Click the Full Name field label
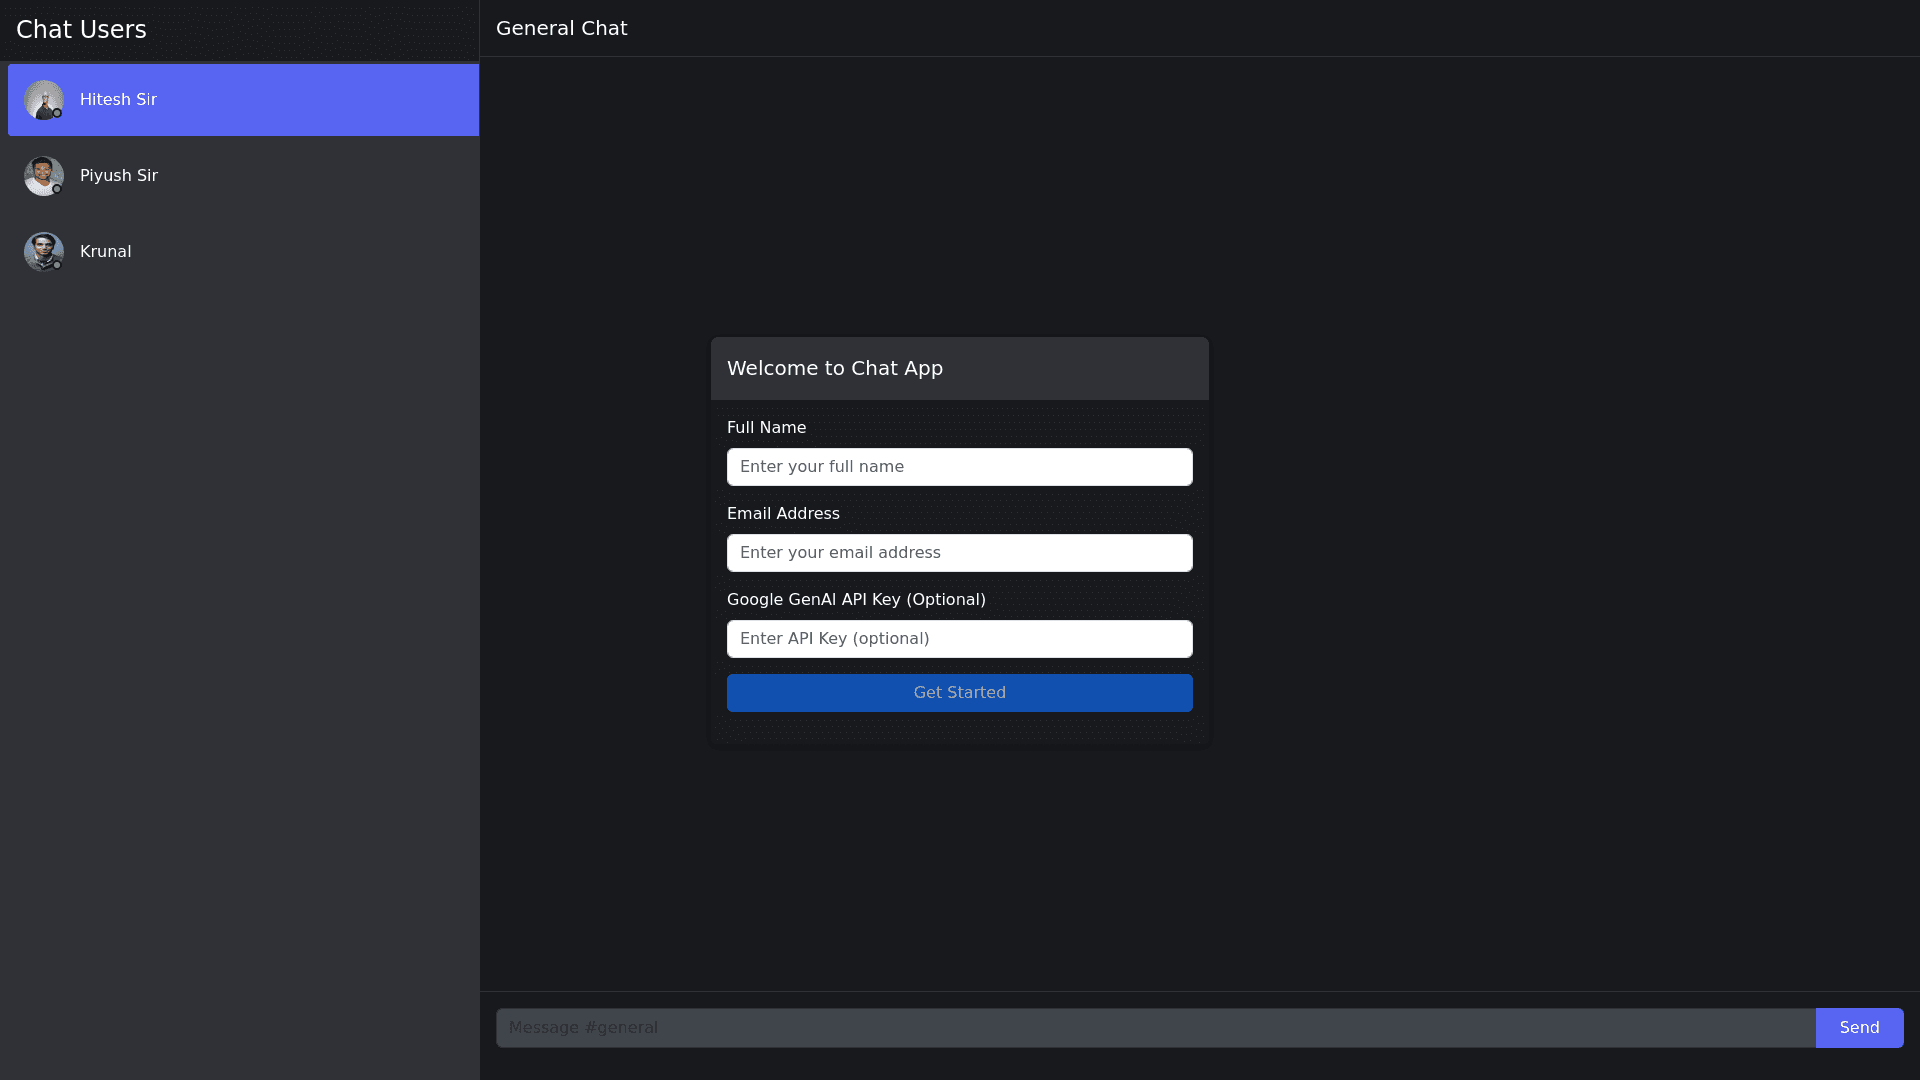Image resolution: width=1920 pixels, height=1080 pixels. (x=766, y=428)
